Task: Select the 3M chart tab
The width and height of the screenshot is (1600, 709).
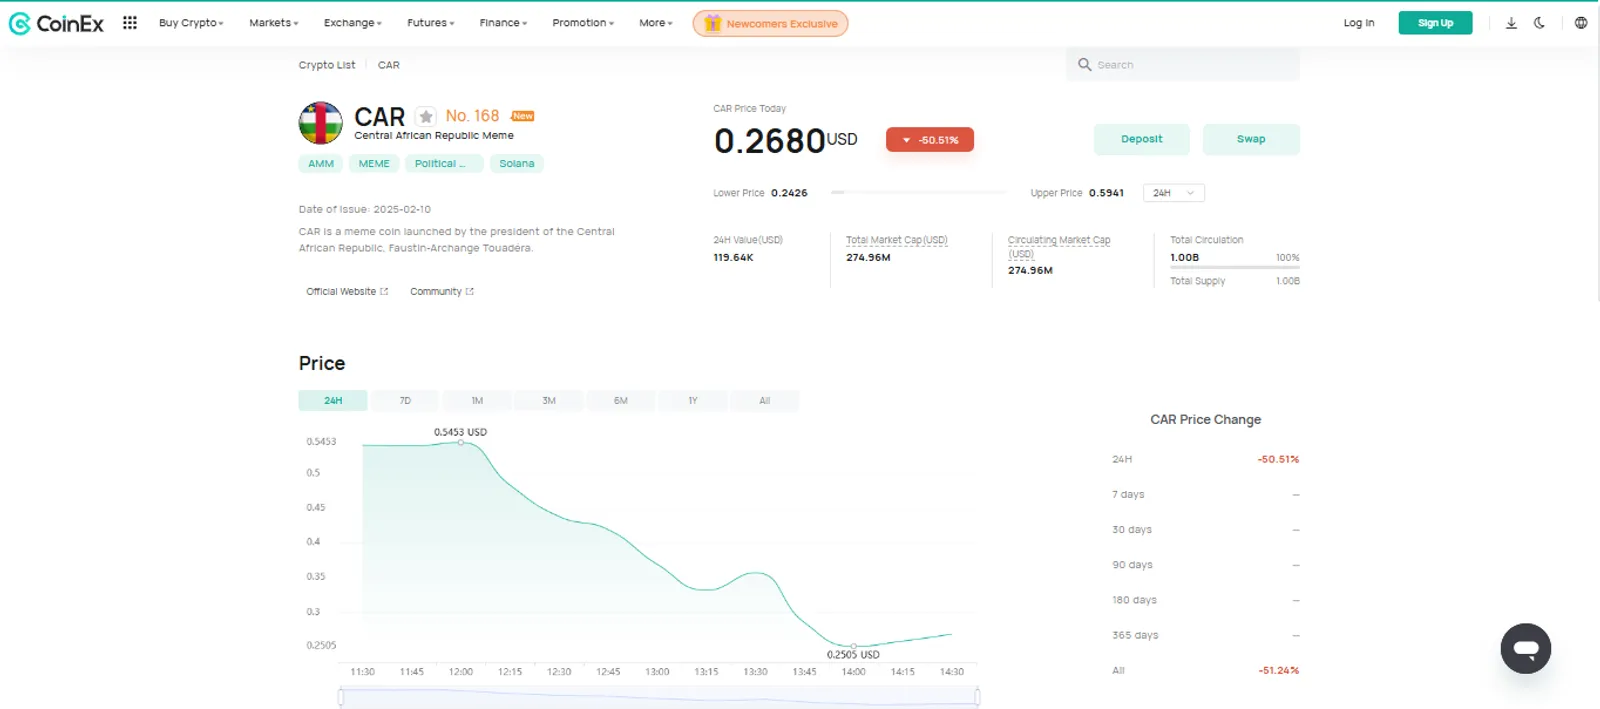Action: point(549,401)
